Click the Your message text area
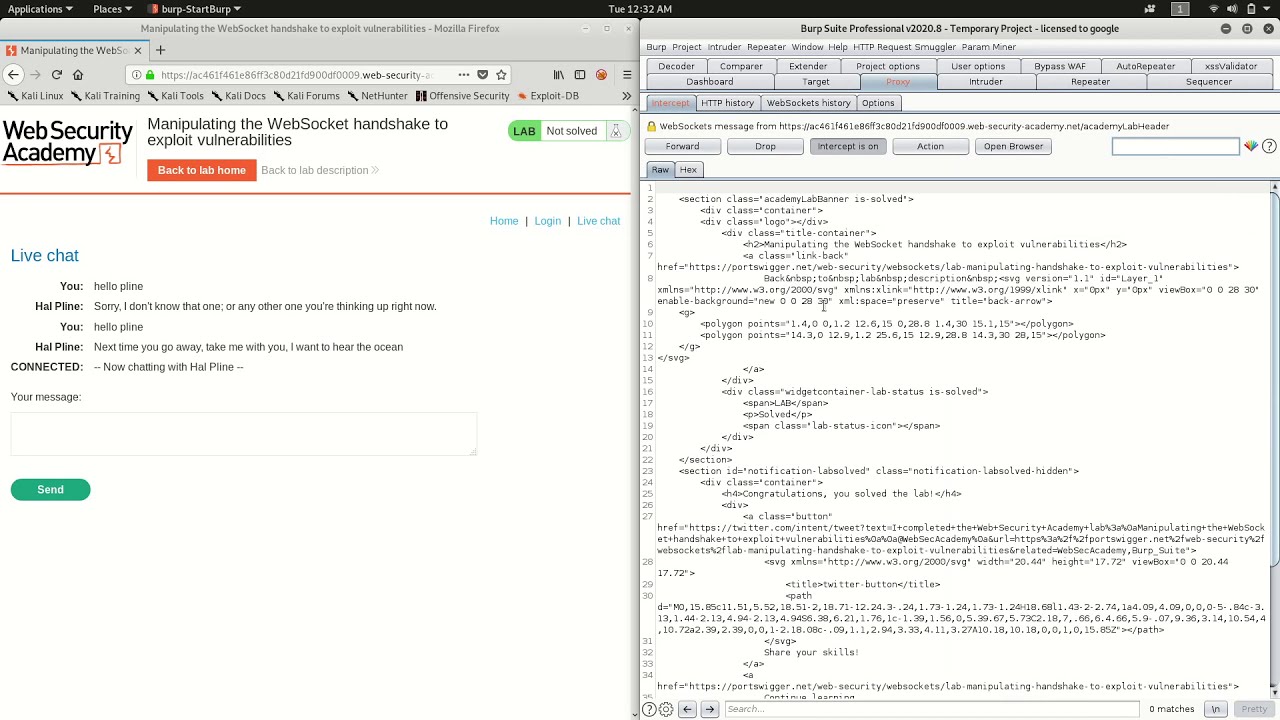Image resolution: width=1280 pixels, height=720 pixels. click(244, 433)
